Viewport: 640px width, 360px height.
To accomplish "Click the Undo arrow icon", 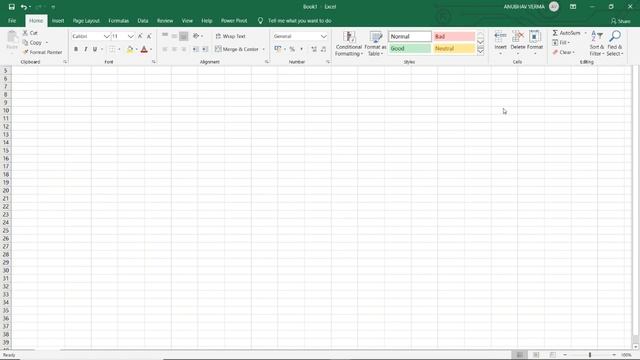I will click(x=24, y=7).
